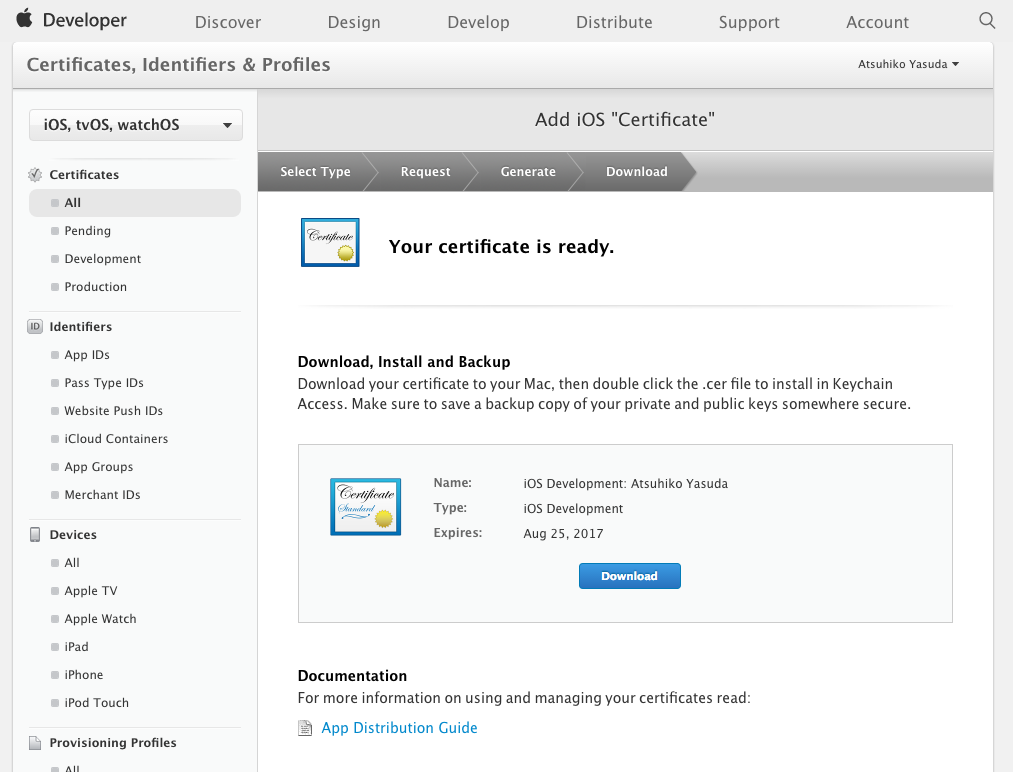
Task: Go to the Select Type step
Action: coord(315,172)
